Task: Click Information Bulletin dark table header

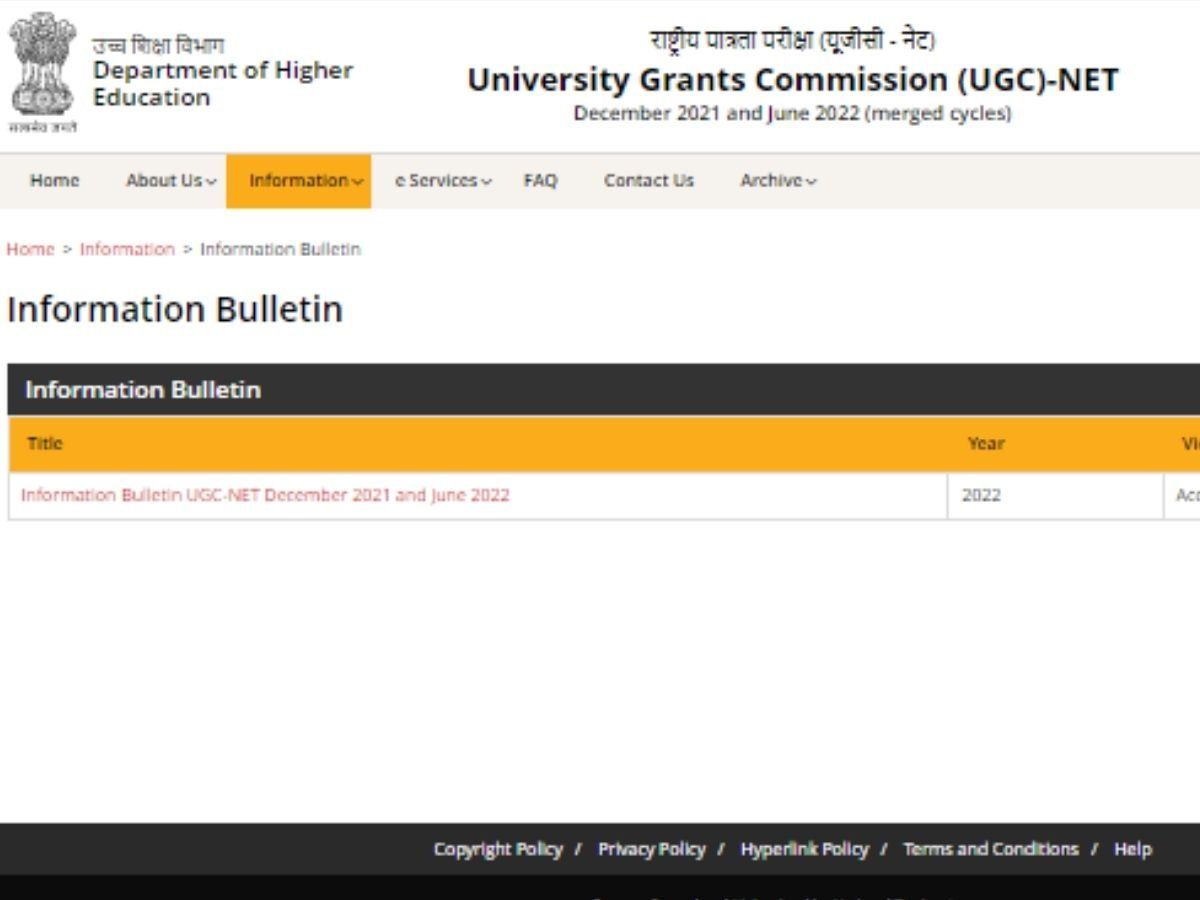Action: (x=603, y=390)
